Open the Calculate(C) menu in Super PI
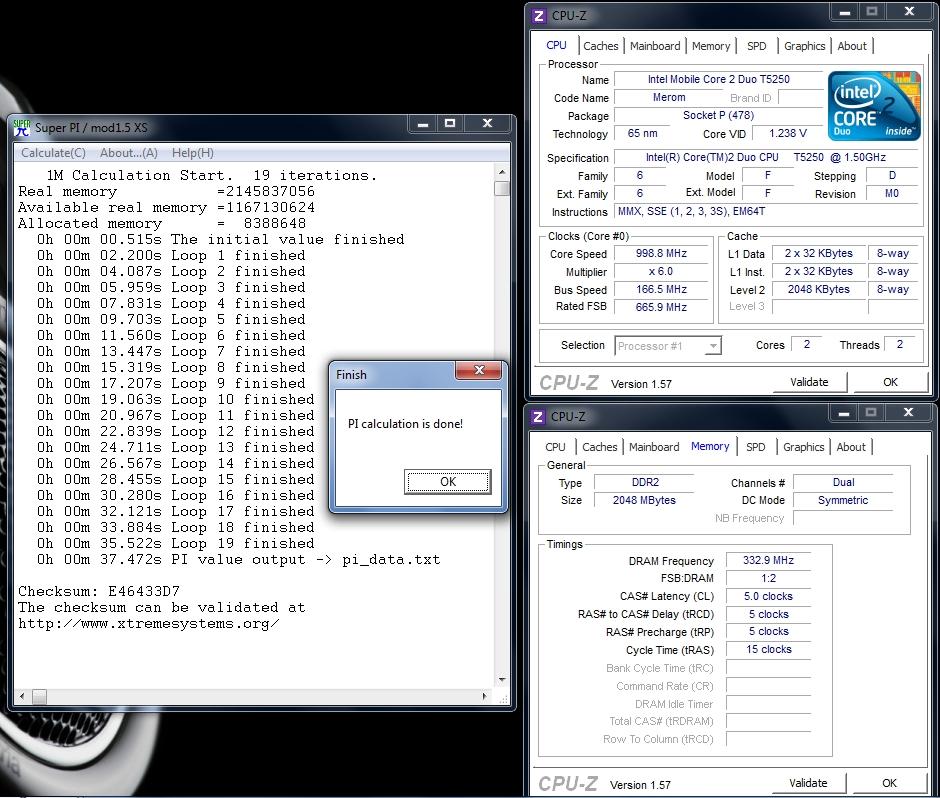 [x=53, y=153]
